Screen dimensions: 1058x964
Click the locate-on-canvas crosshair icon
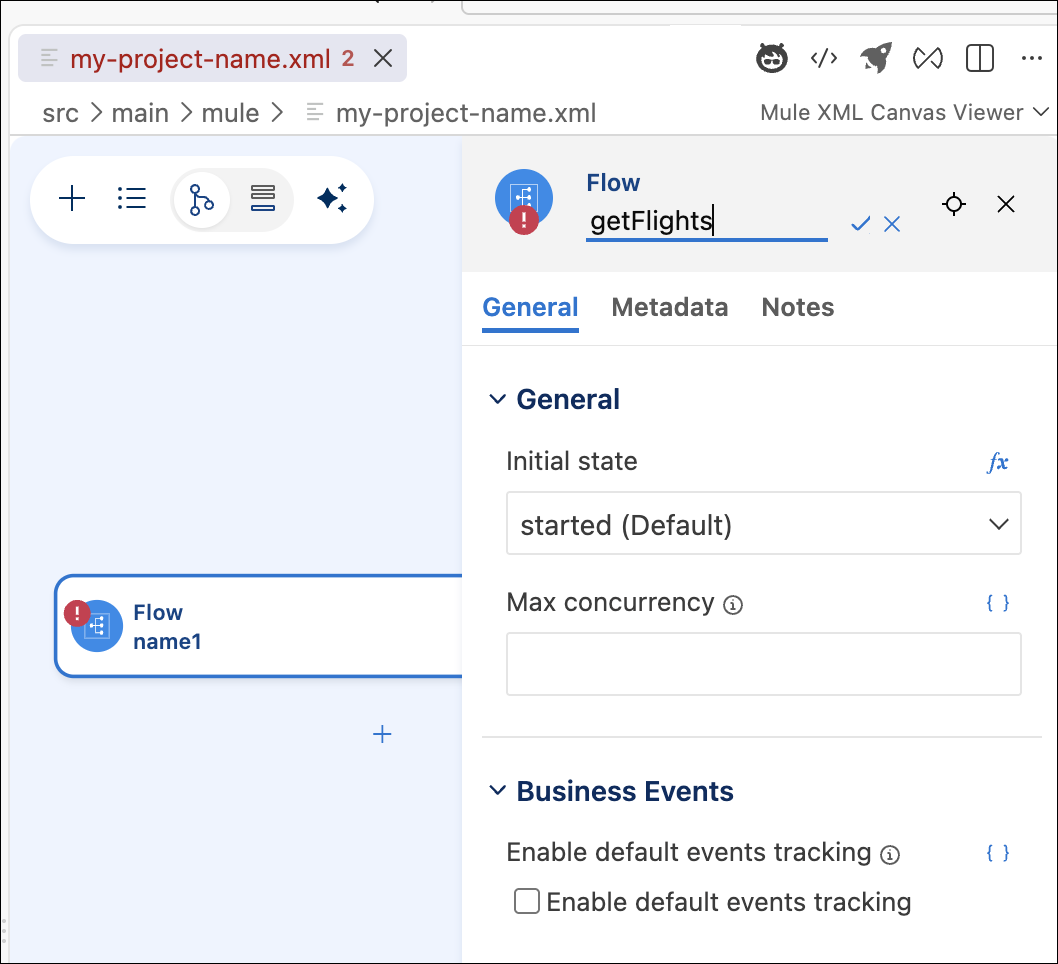click(x=954, y=204)
